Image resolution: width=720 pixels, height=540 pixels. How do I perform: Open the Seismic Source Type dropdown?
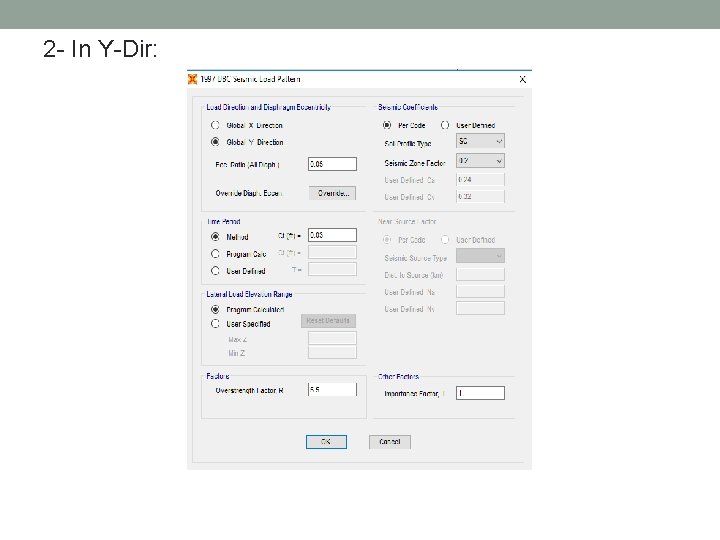tap(480, 256)
